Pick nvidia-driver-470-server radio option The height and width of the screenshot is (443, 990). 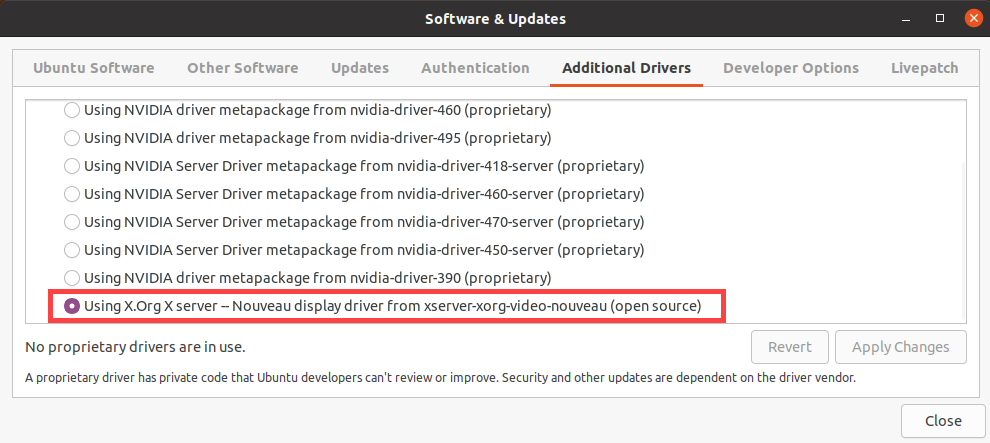point(72,222)
